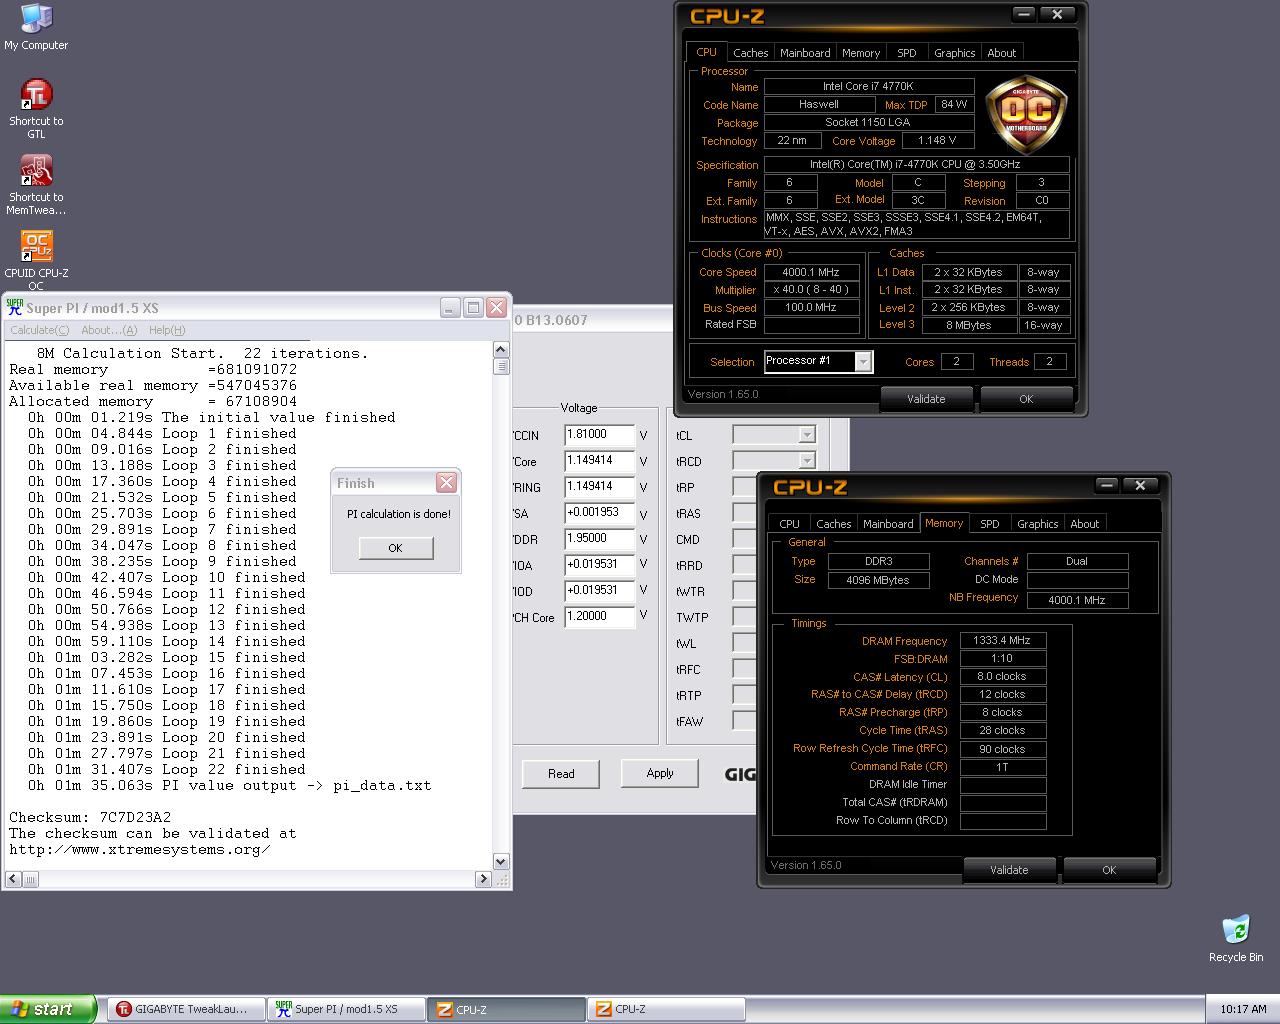Expand the tCL timing dropdown
The width and height of the screenshot is (1280, 1024).
(x=807, y=435)
